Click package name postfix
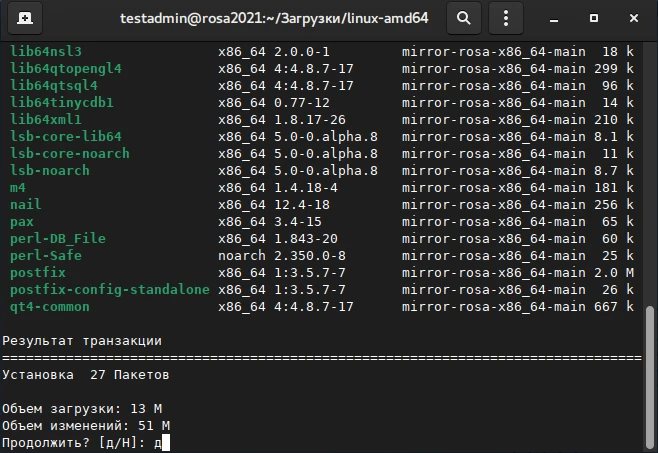Viewport: 658px width, 453px height. 38,272
